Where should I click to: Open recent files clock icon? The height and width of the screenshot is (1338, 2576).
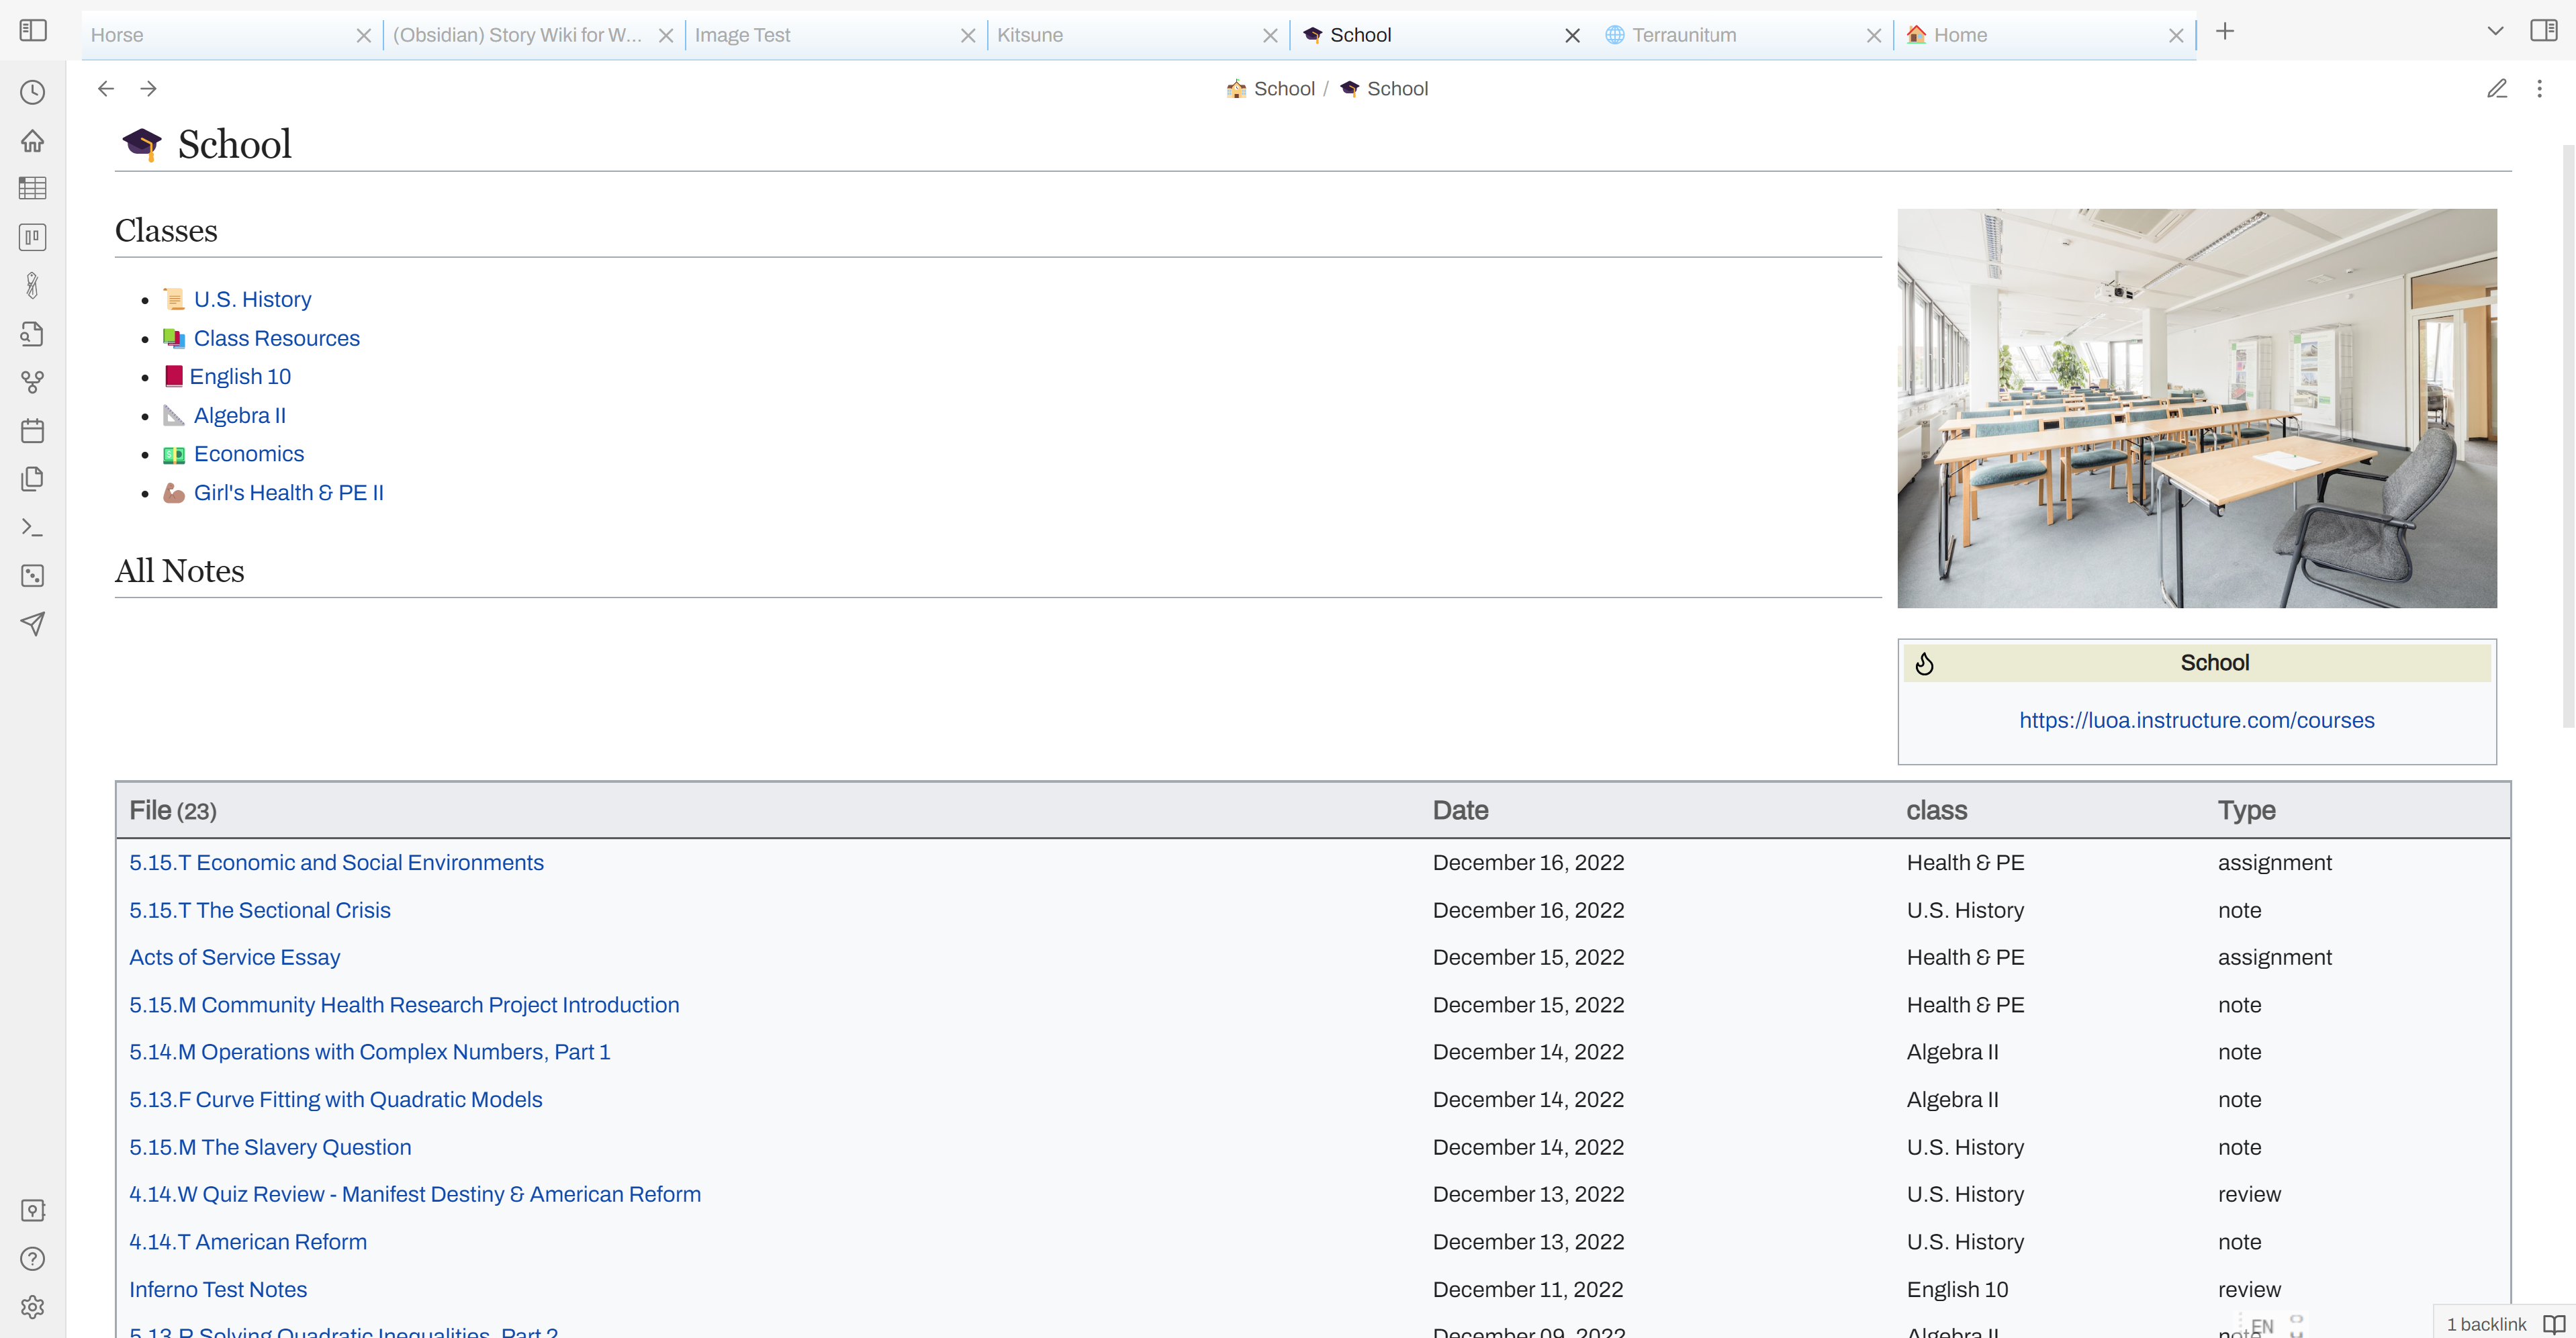click(33, 92)
